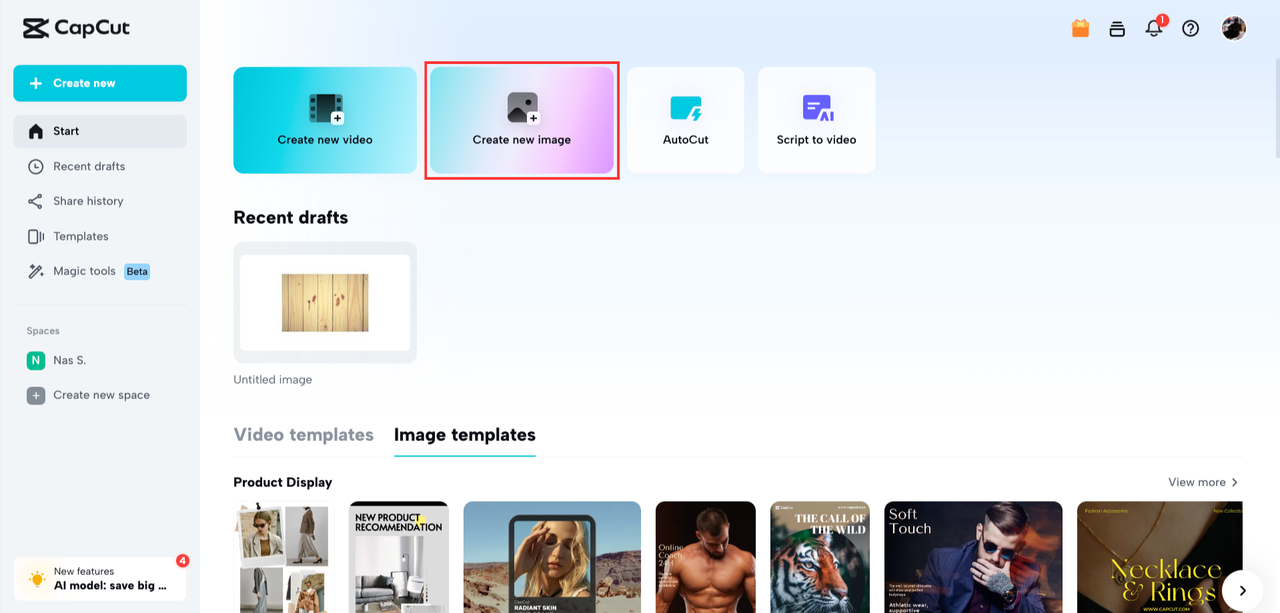This screenshot has height=613, width=1280.
Task: View more Product Display templates
Action: coord(1202,482)
